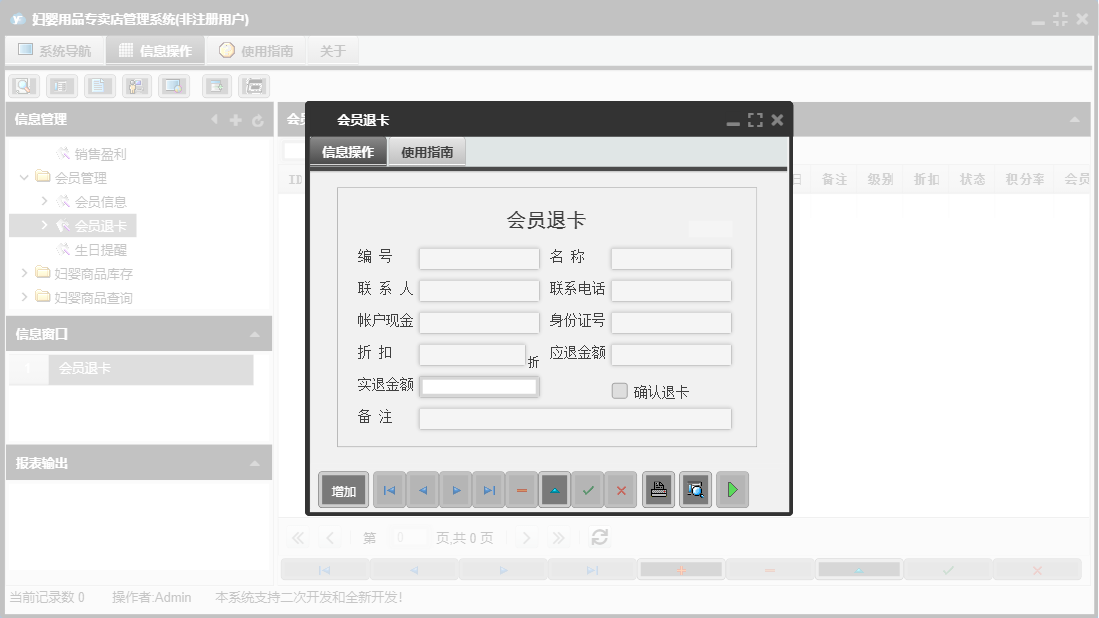Click the print icon in the 会员退卡 dialog
The height and width of the screenshot is (618, 1099).
click(x=658, y=489)
